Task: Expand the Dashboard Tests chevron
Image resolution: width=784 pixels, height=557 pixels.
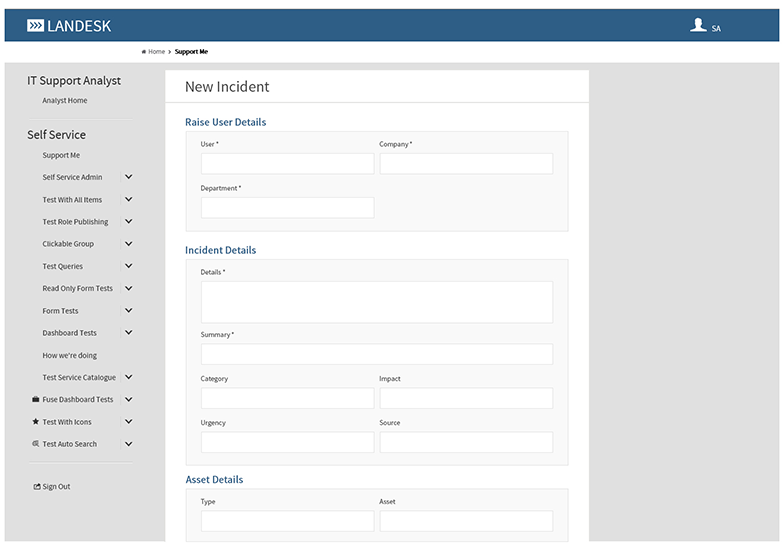Action: coord(128,333)
